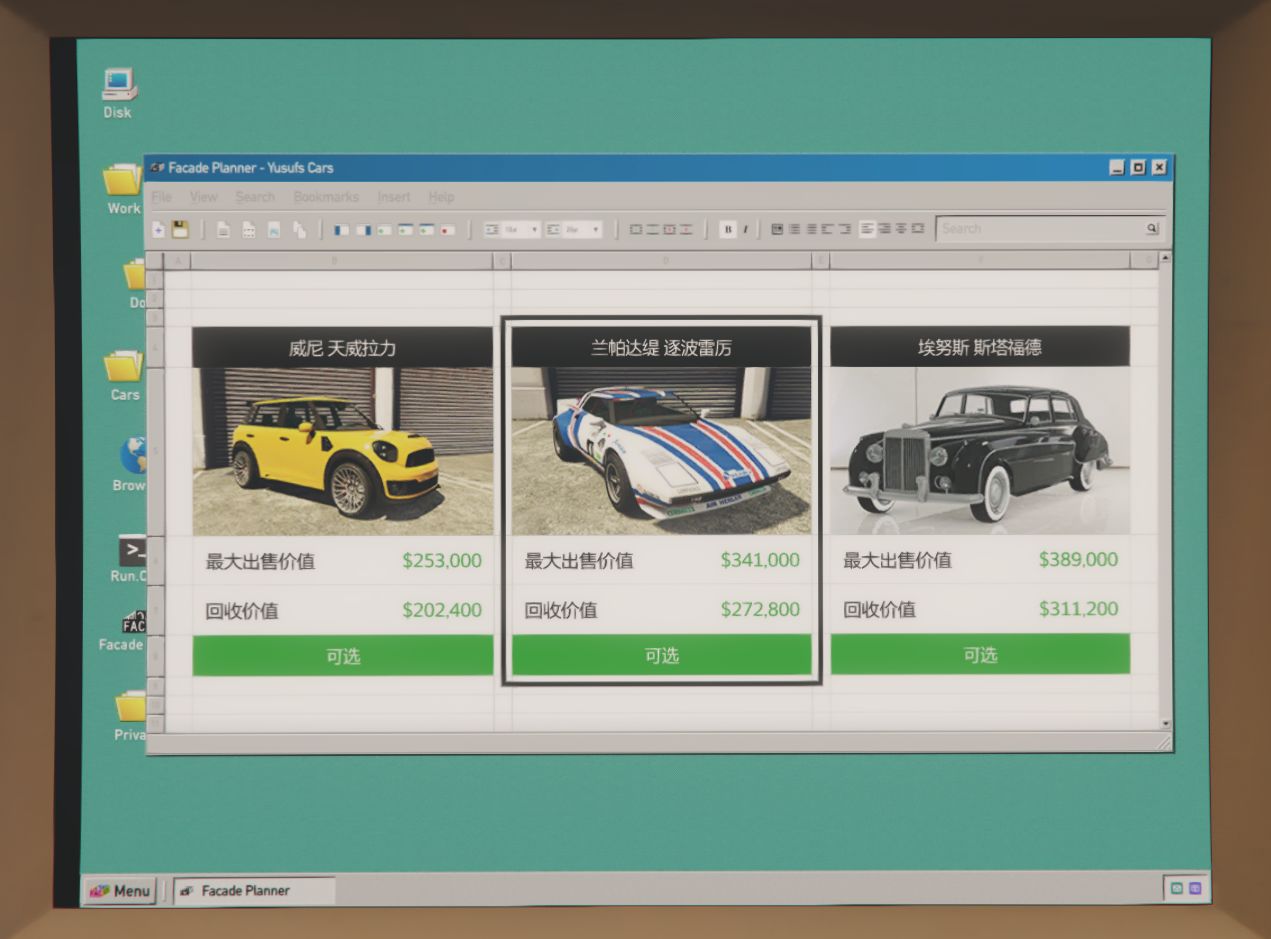Open the column width dropdown in toolbar

click(574, 229)
